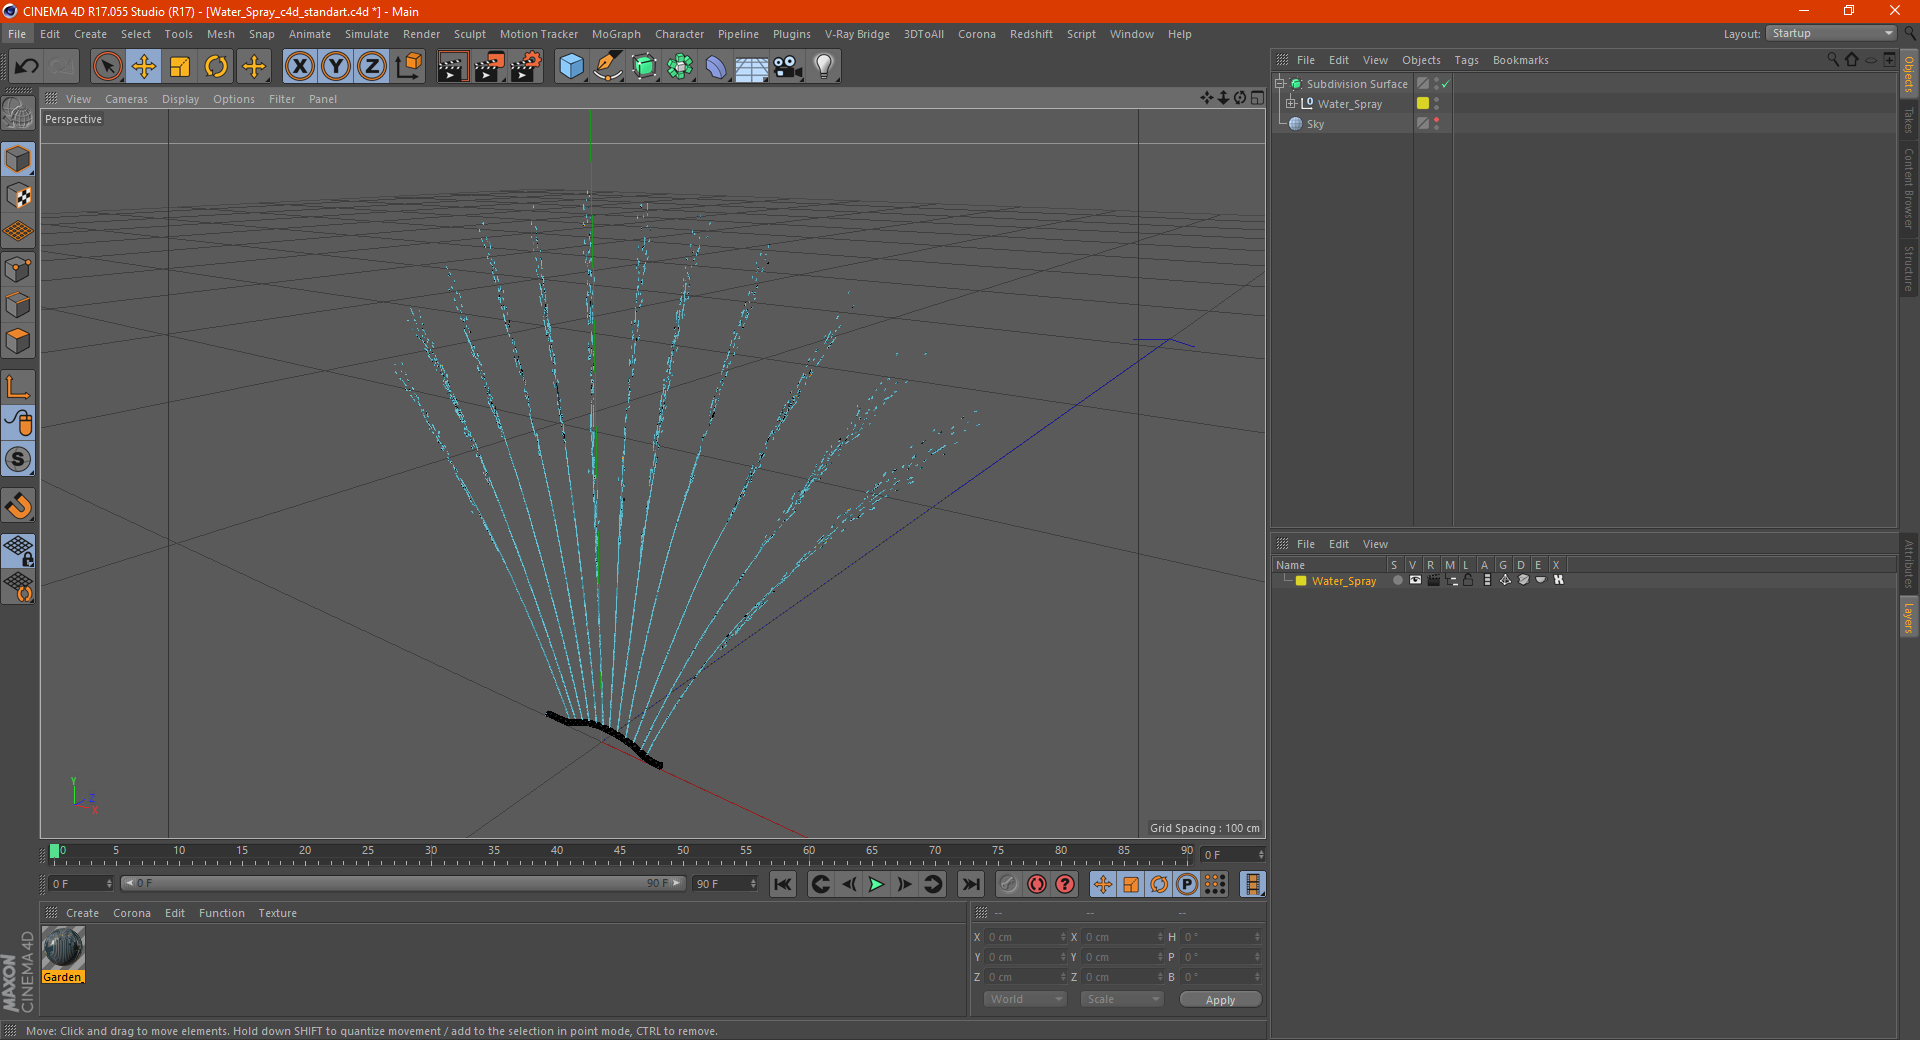The image size is (1920, 1040).
Task: Open the Scale mode dropdown
Action: [x=1122, y=999]
